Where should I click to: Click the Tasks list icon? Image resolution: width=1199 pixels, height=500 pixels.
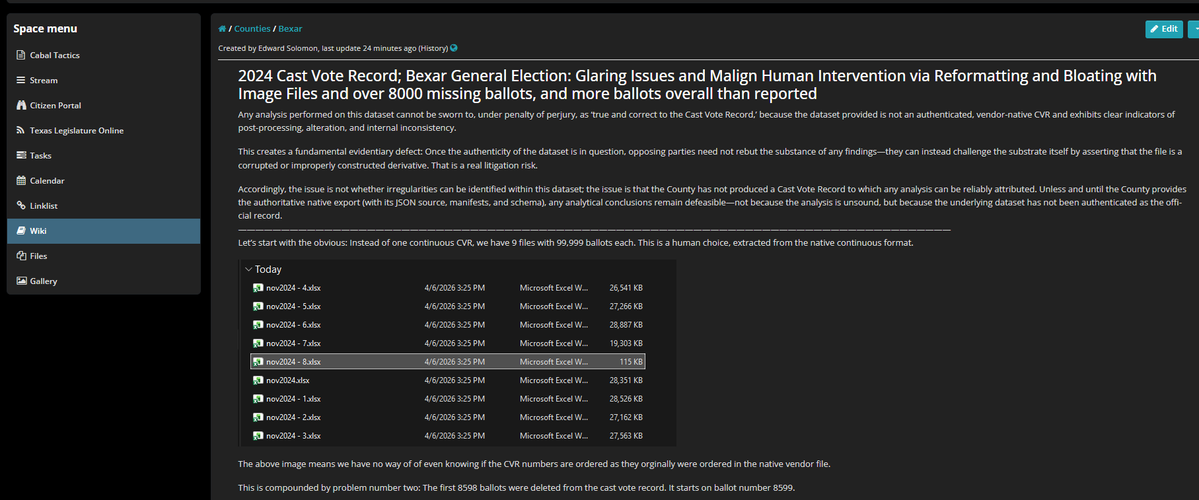[x=21, y=155]
